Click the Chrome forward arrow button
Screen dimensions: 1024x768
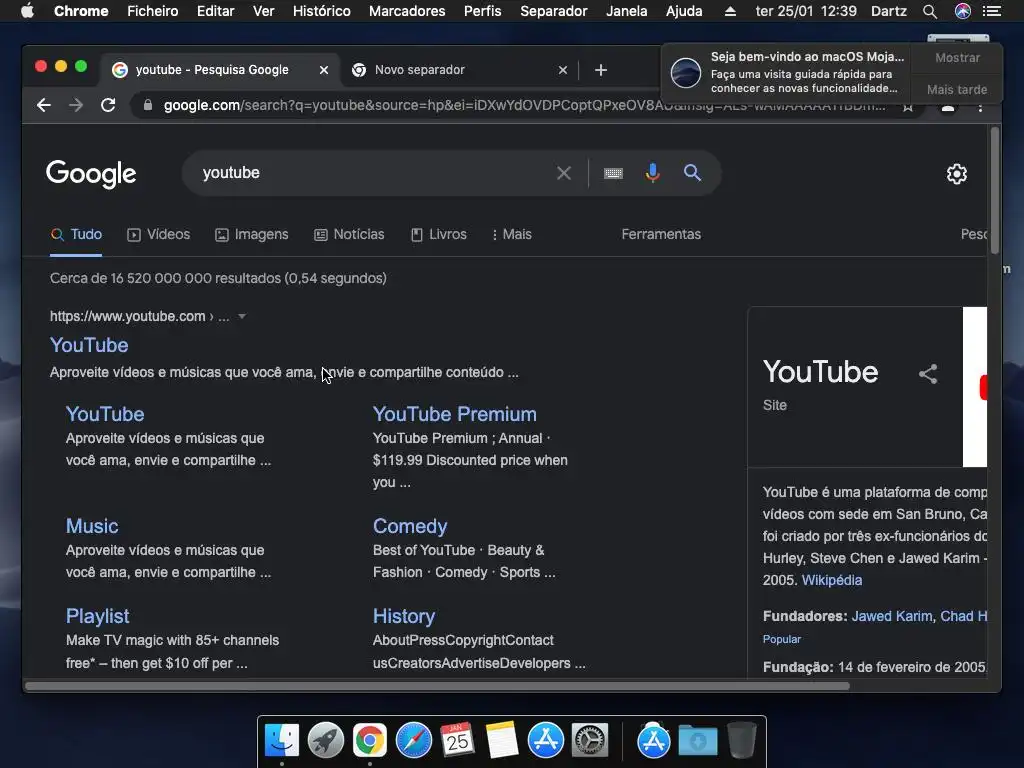tap(76, 105)
